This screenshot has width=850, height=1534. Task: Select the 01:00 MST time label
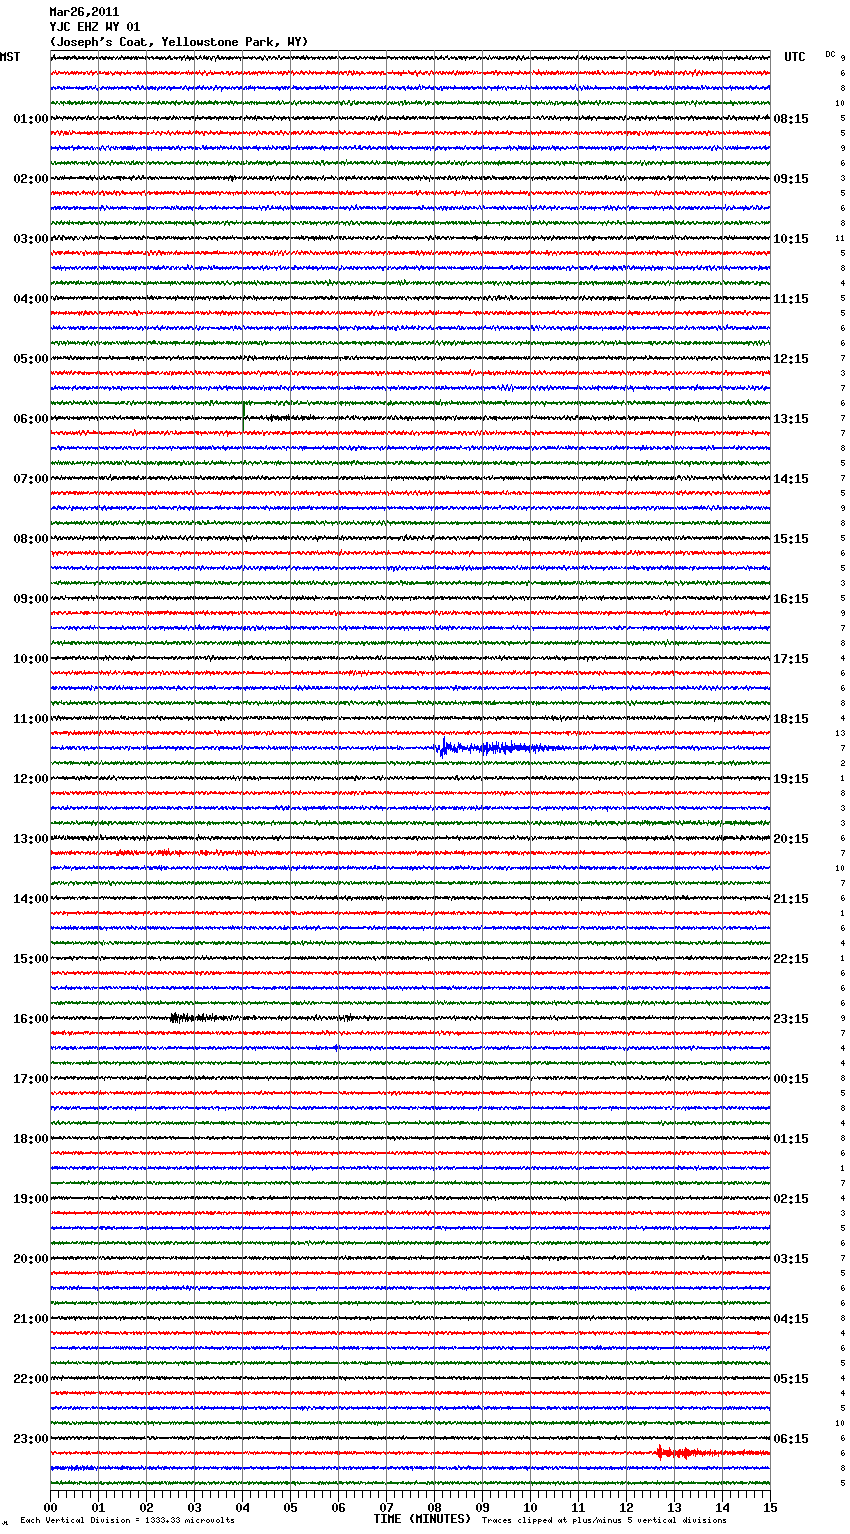click(x=31, y=119)
